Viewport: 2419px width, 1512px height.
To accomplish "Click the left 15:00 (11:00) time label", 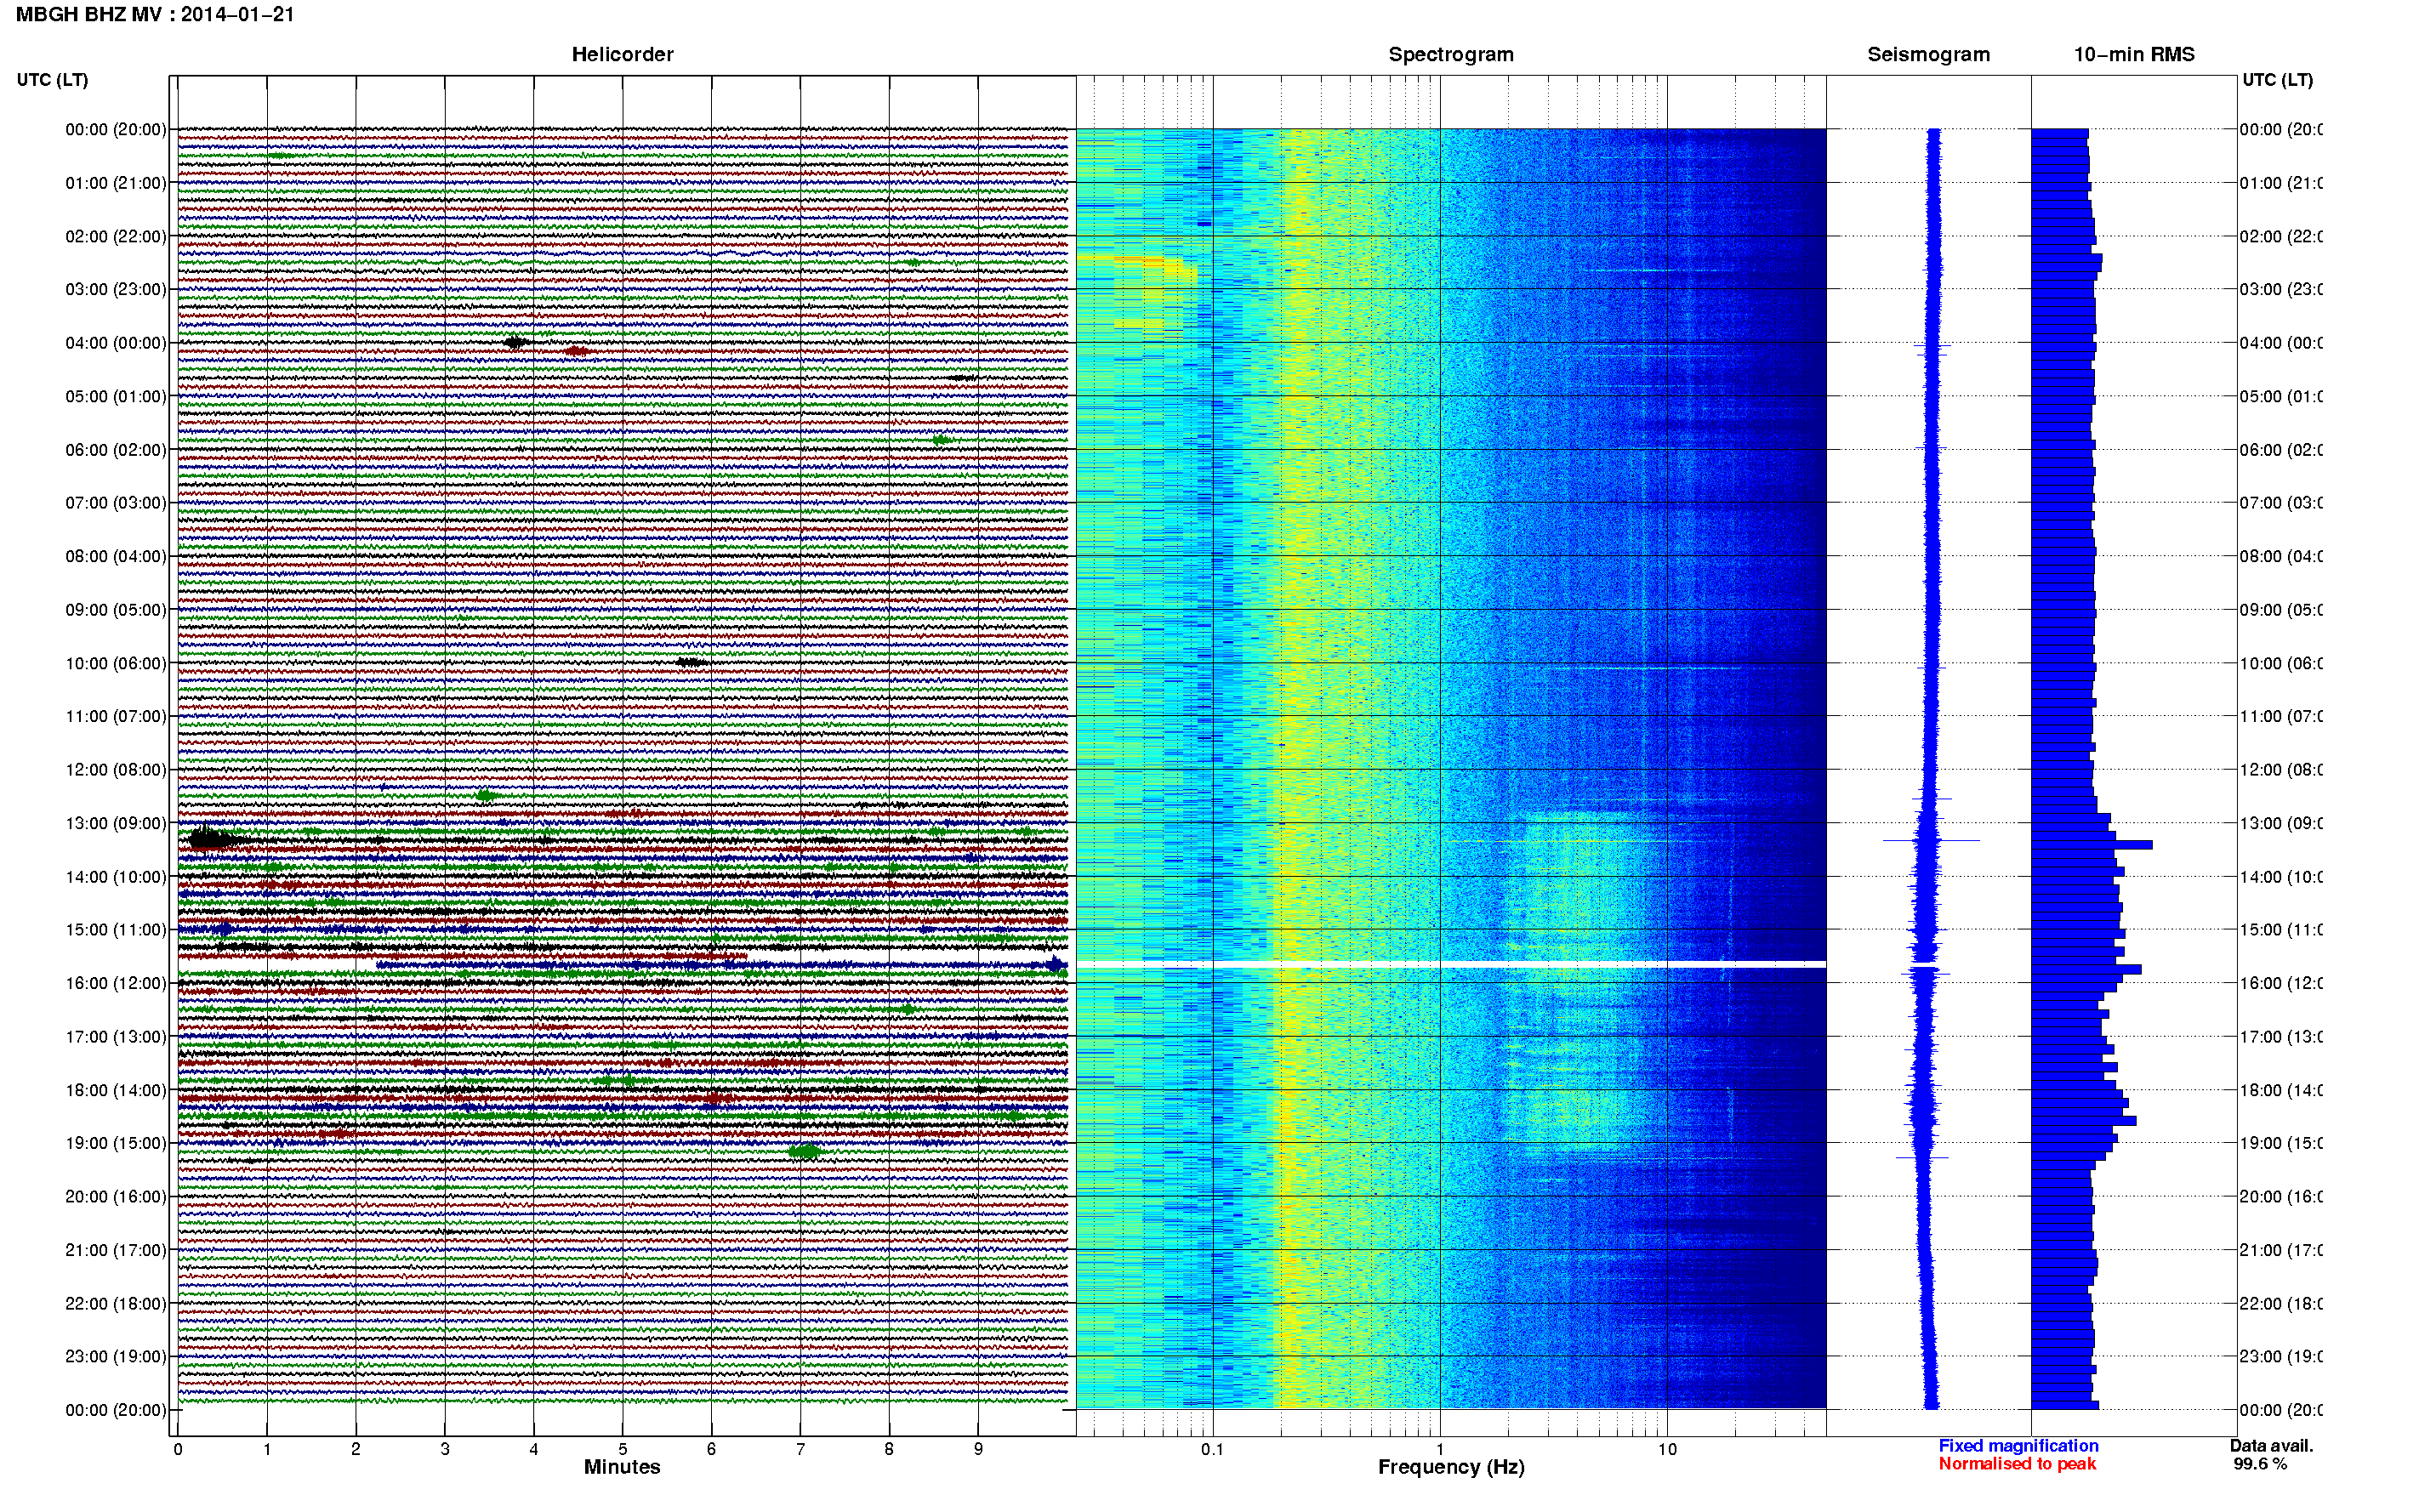I will point(116,930).
